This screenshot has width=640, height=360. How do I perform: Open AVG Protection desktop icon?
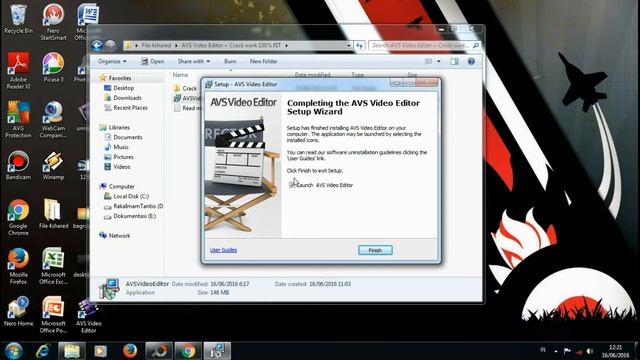coord(18,120)
